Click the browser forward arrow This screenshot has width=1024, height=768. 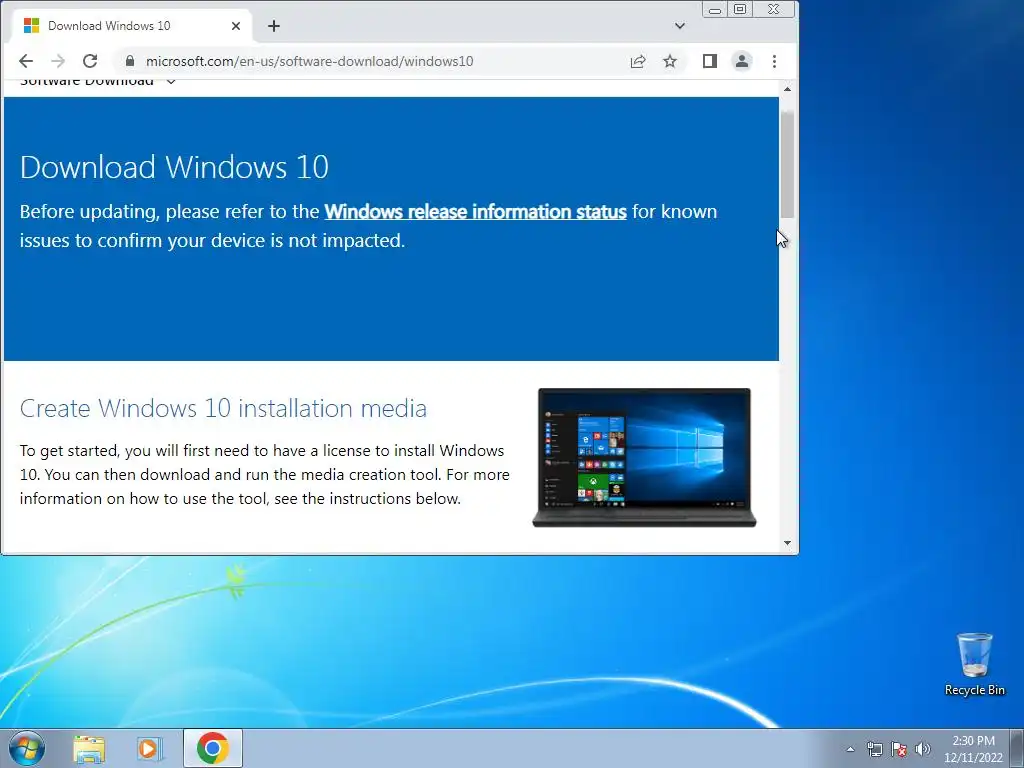click(58, 61)
